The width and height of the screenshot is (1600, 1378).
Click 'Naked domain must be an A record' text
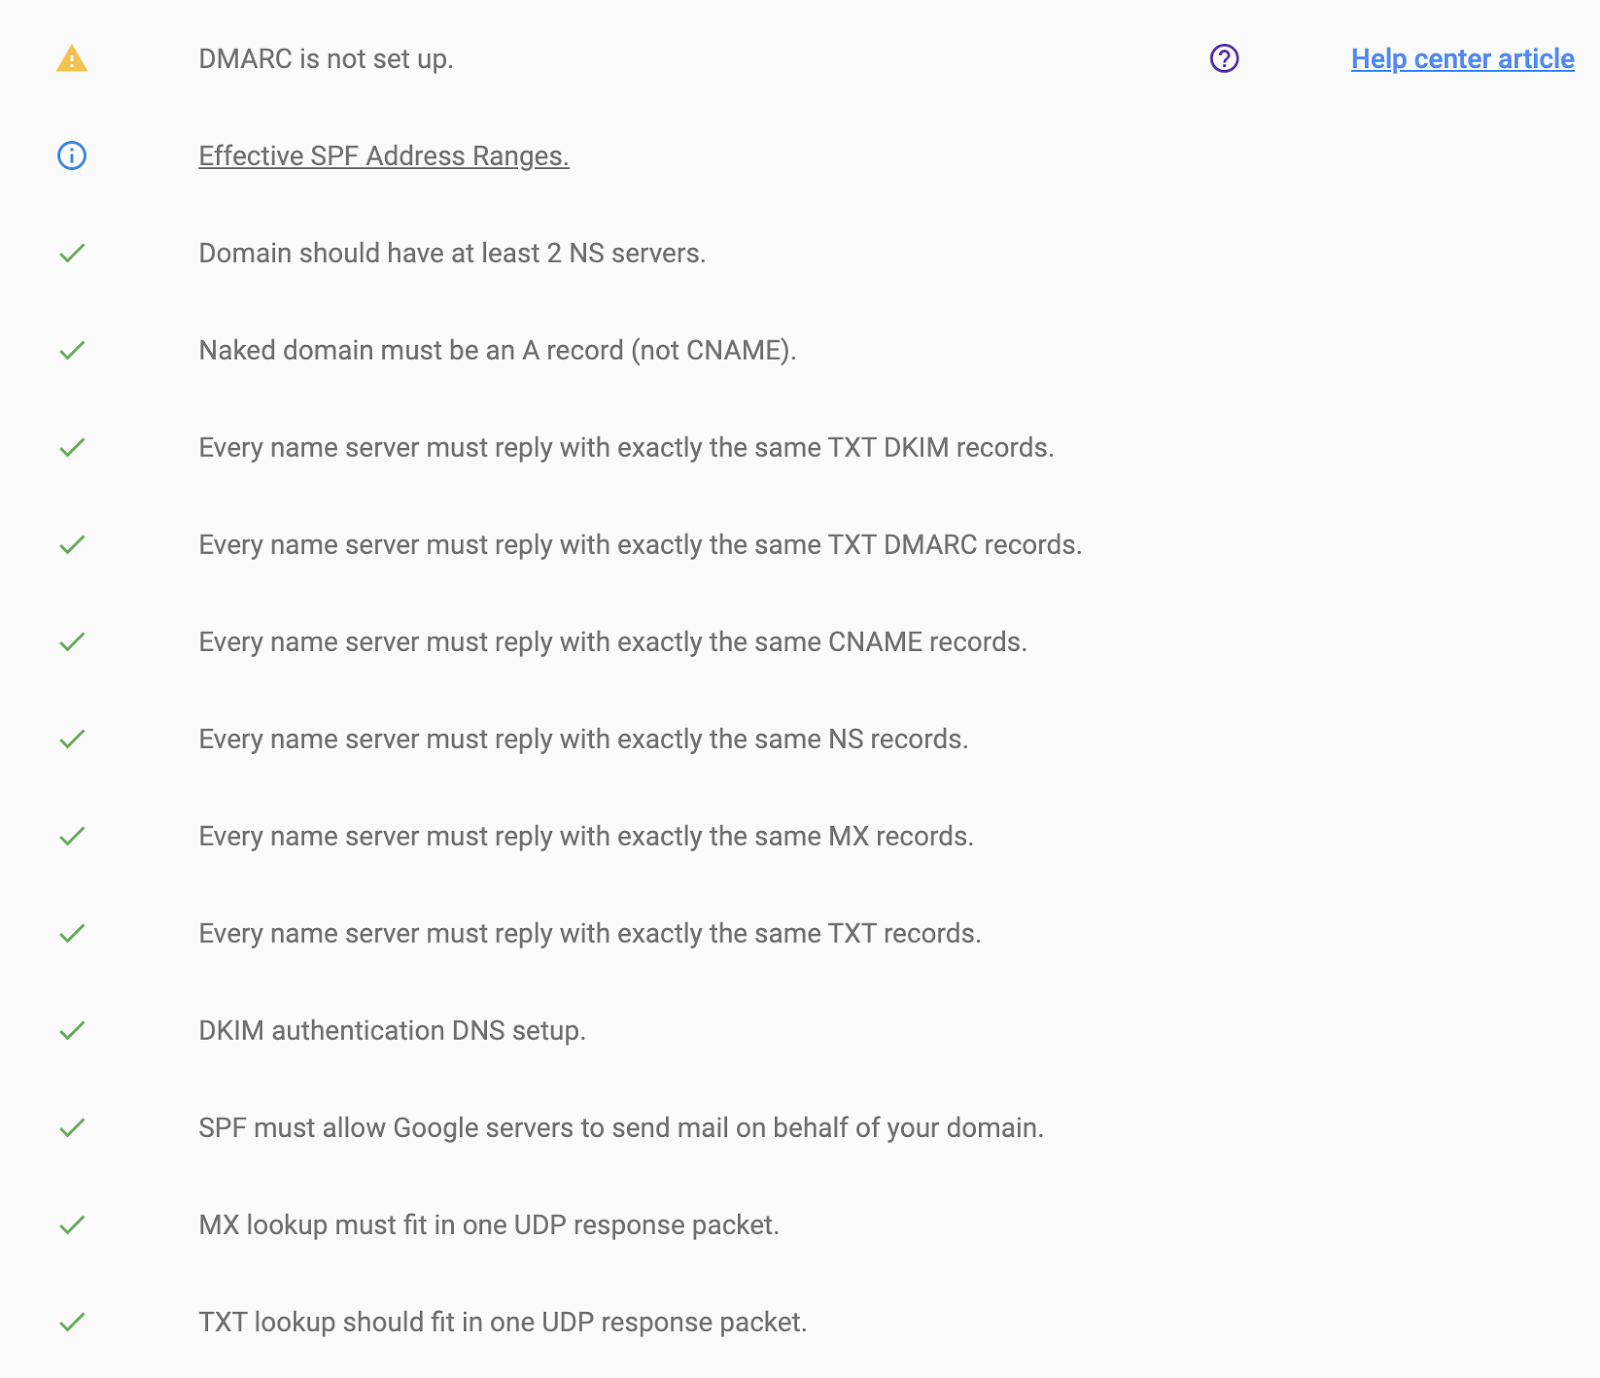click(497, 350)
